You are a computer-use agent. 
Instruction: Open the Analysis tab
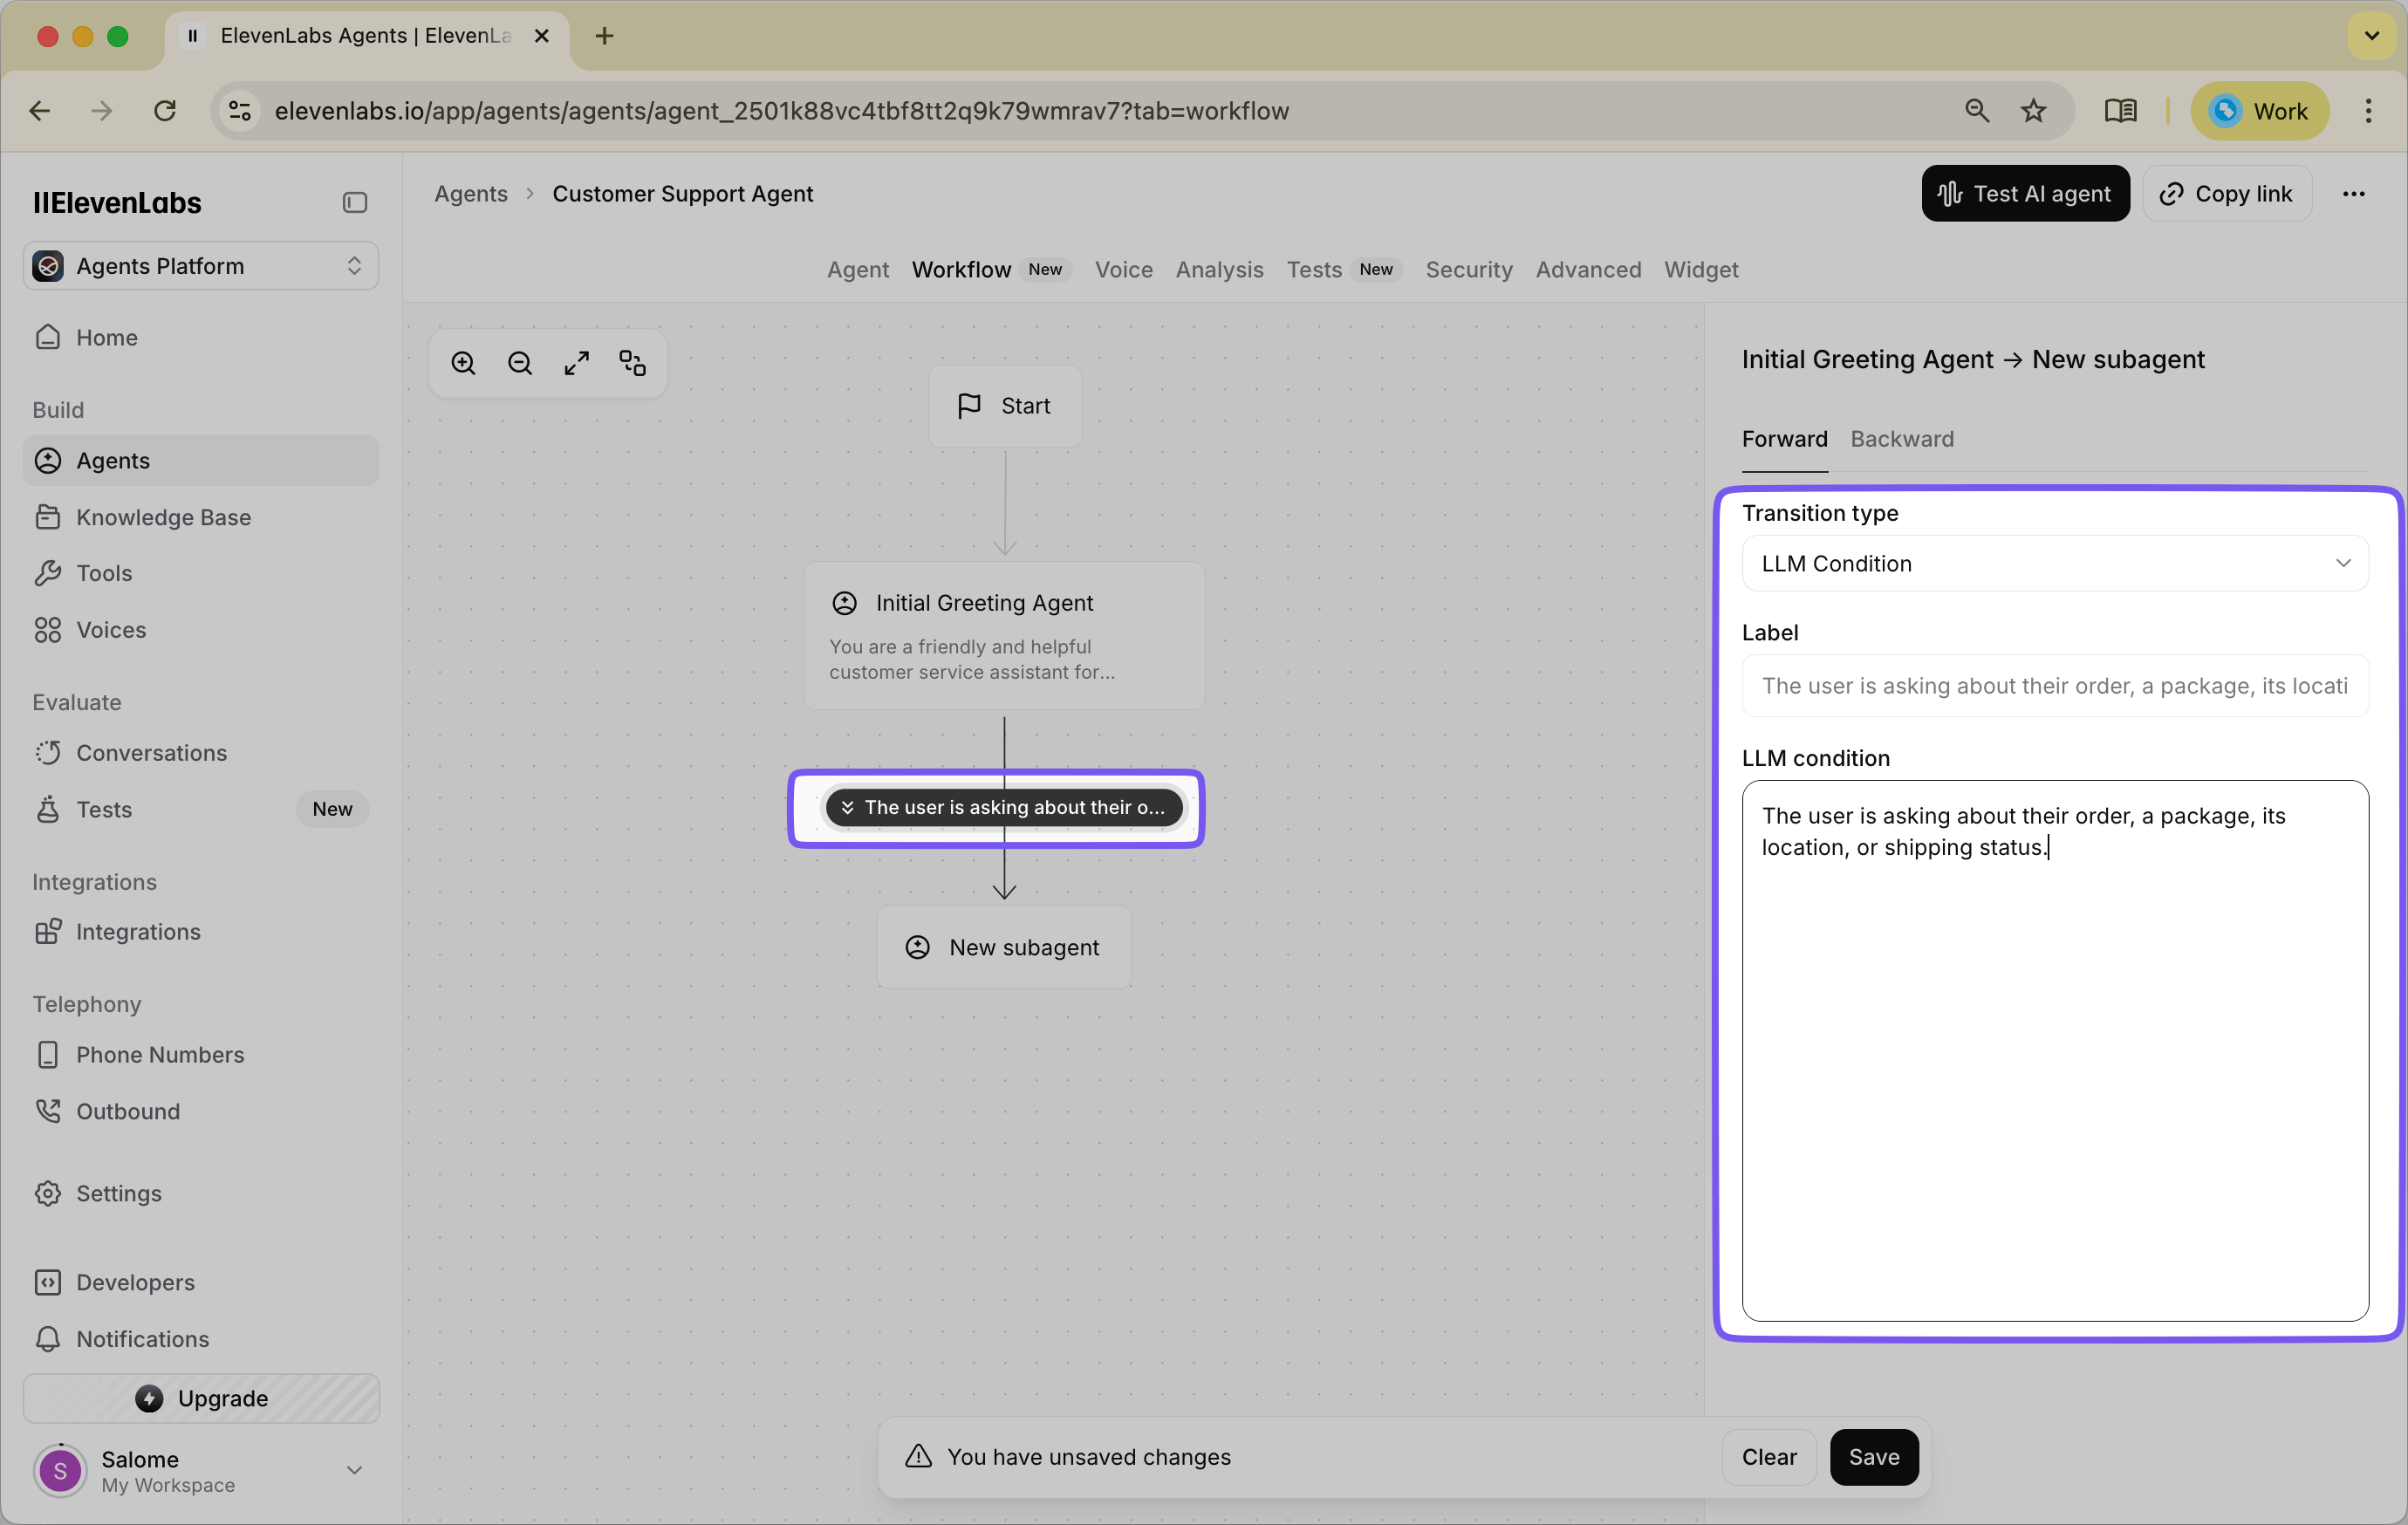(1219, 270)
